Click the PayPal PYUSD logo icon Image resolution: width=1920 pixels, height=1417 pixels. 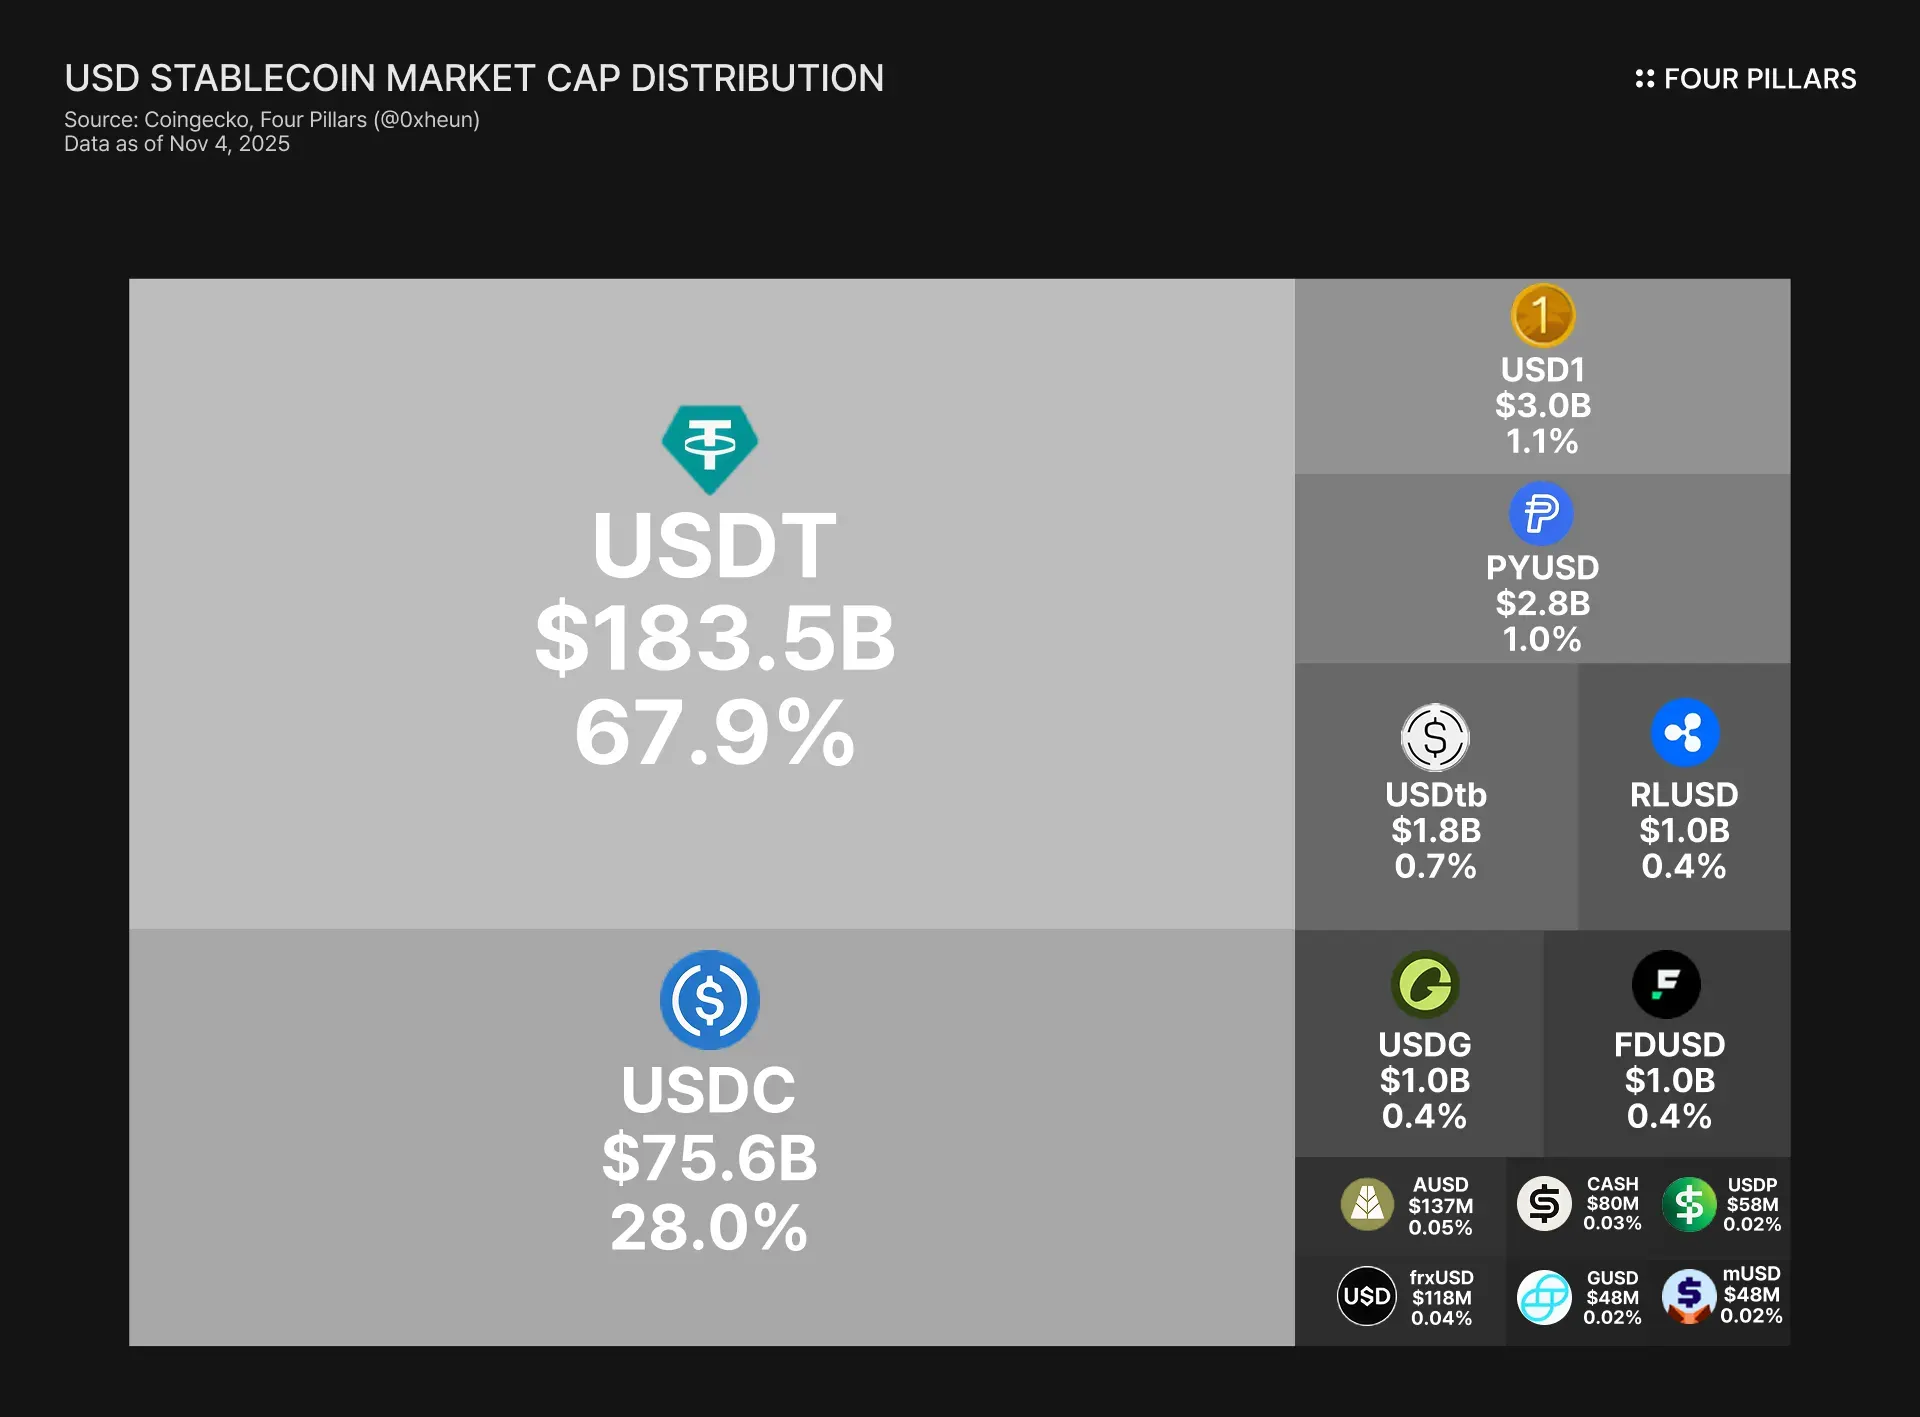click(1541, 513)
